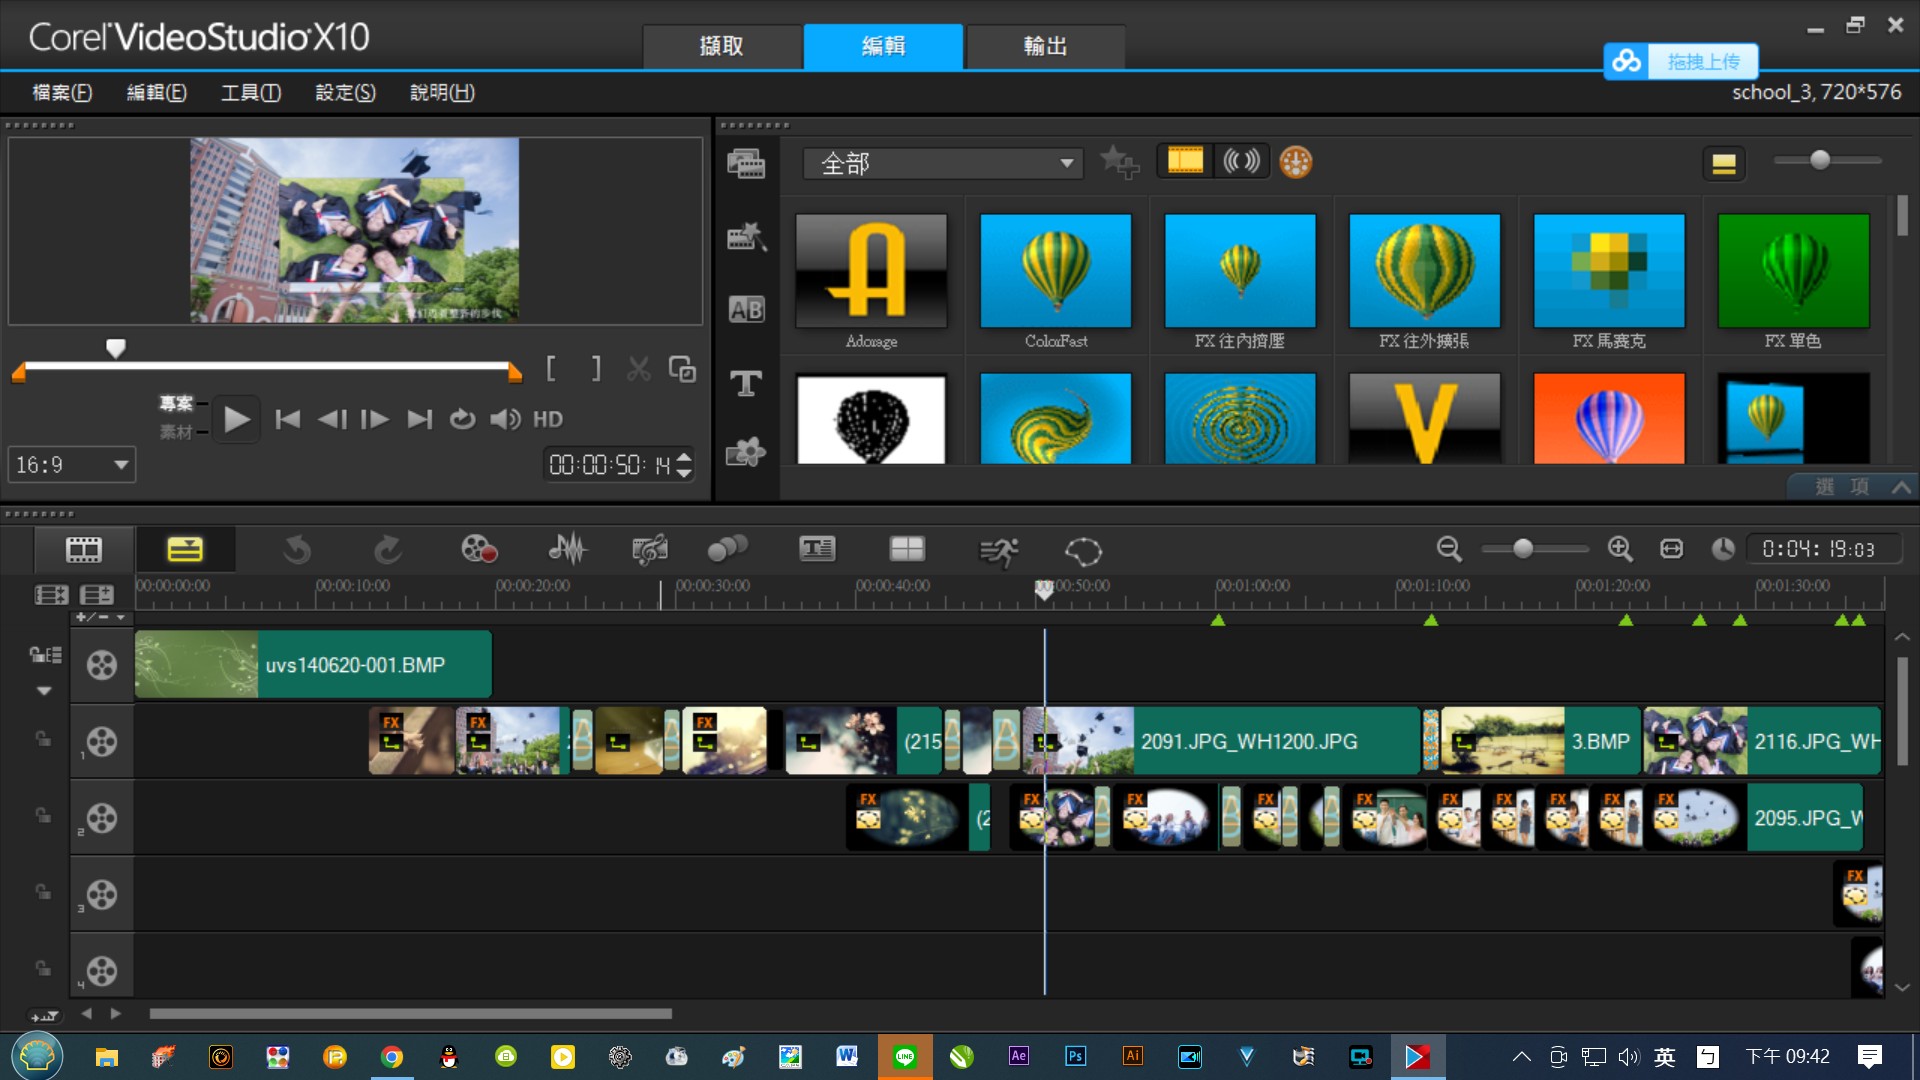Open Chrome from the taskbar
The width and height of the screenshot is (1920, 1080).
click(x=392, y=1057)
